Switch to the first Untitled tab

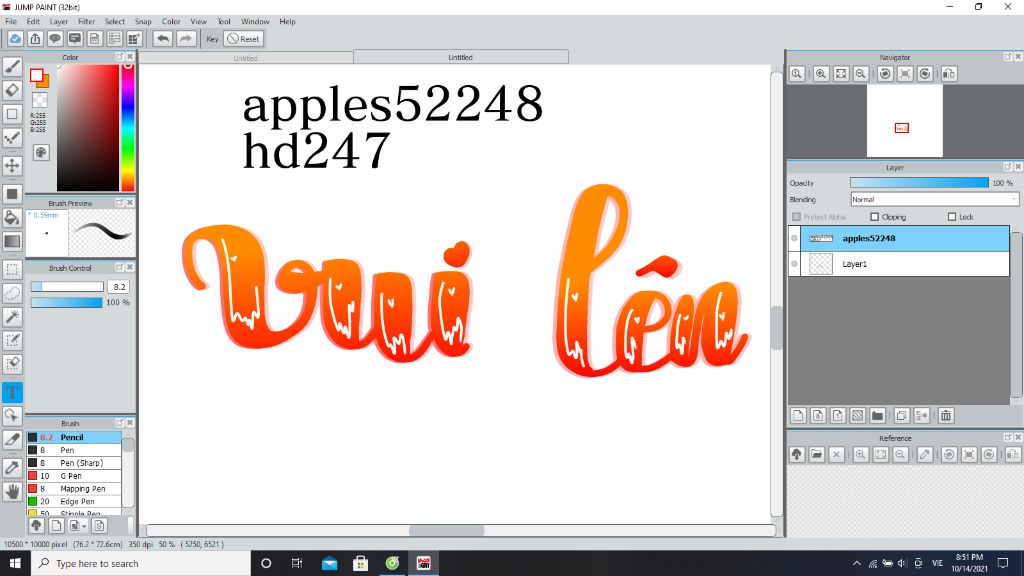246,58
